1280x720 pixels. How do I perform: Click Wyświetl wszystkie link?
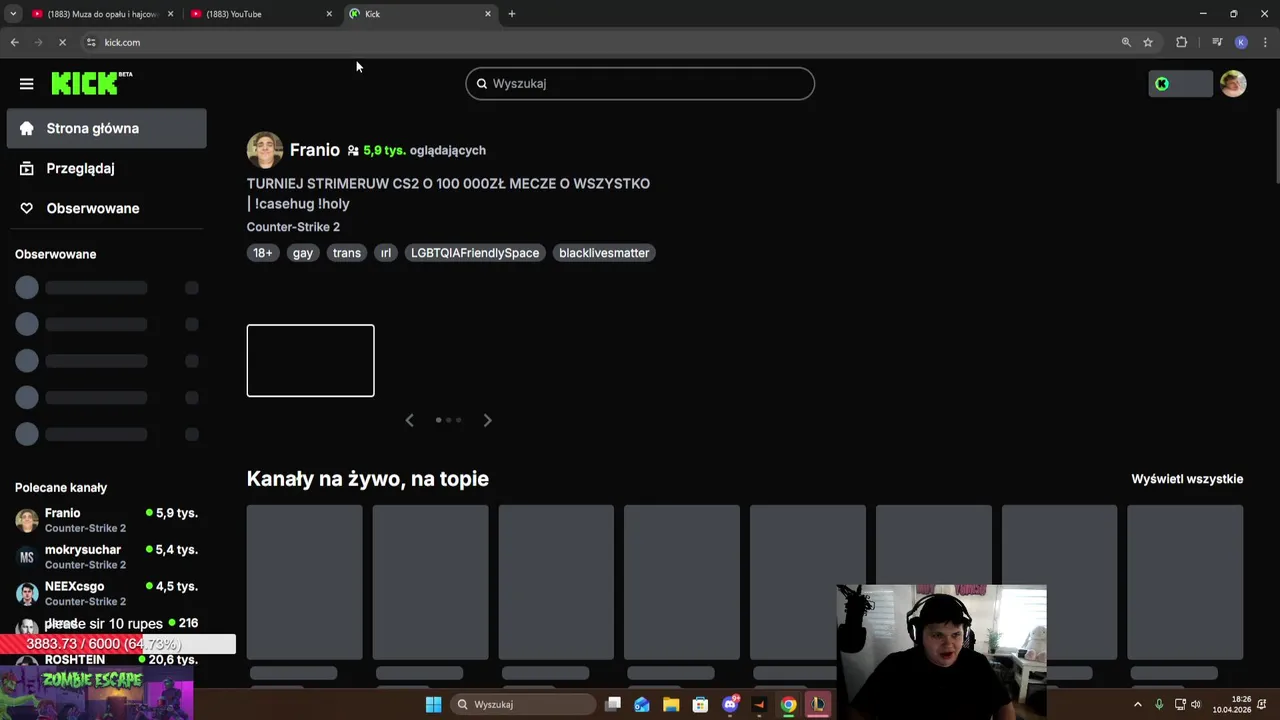1187,479
